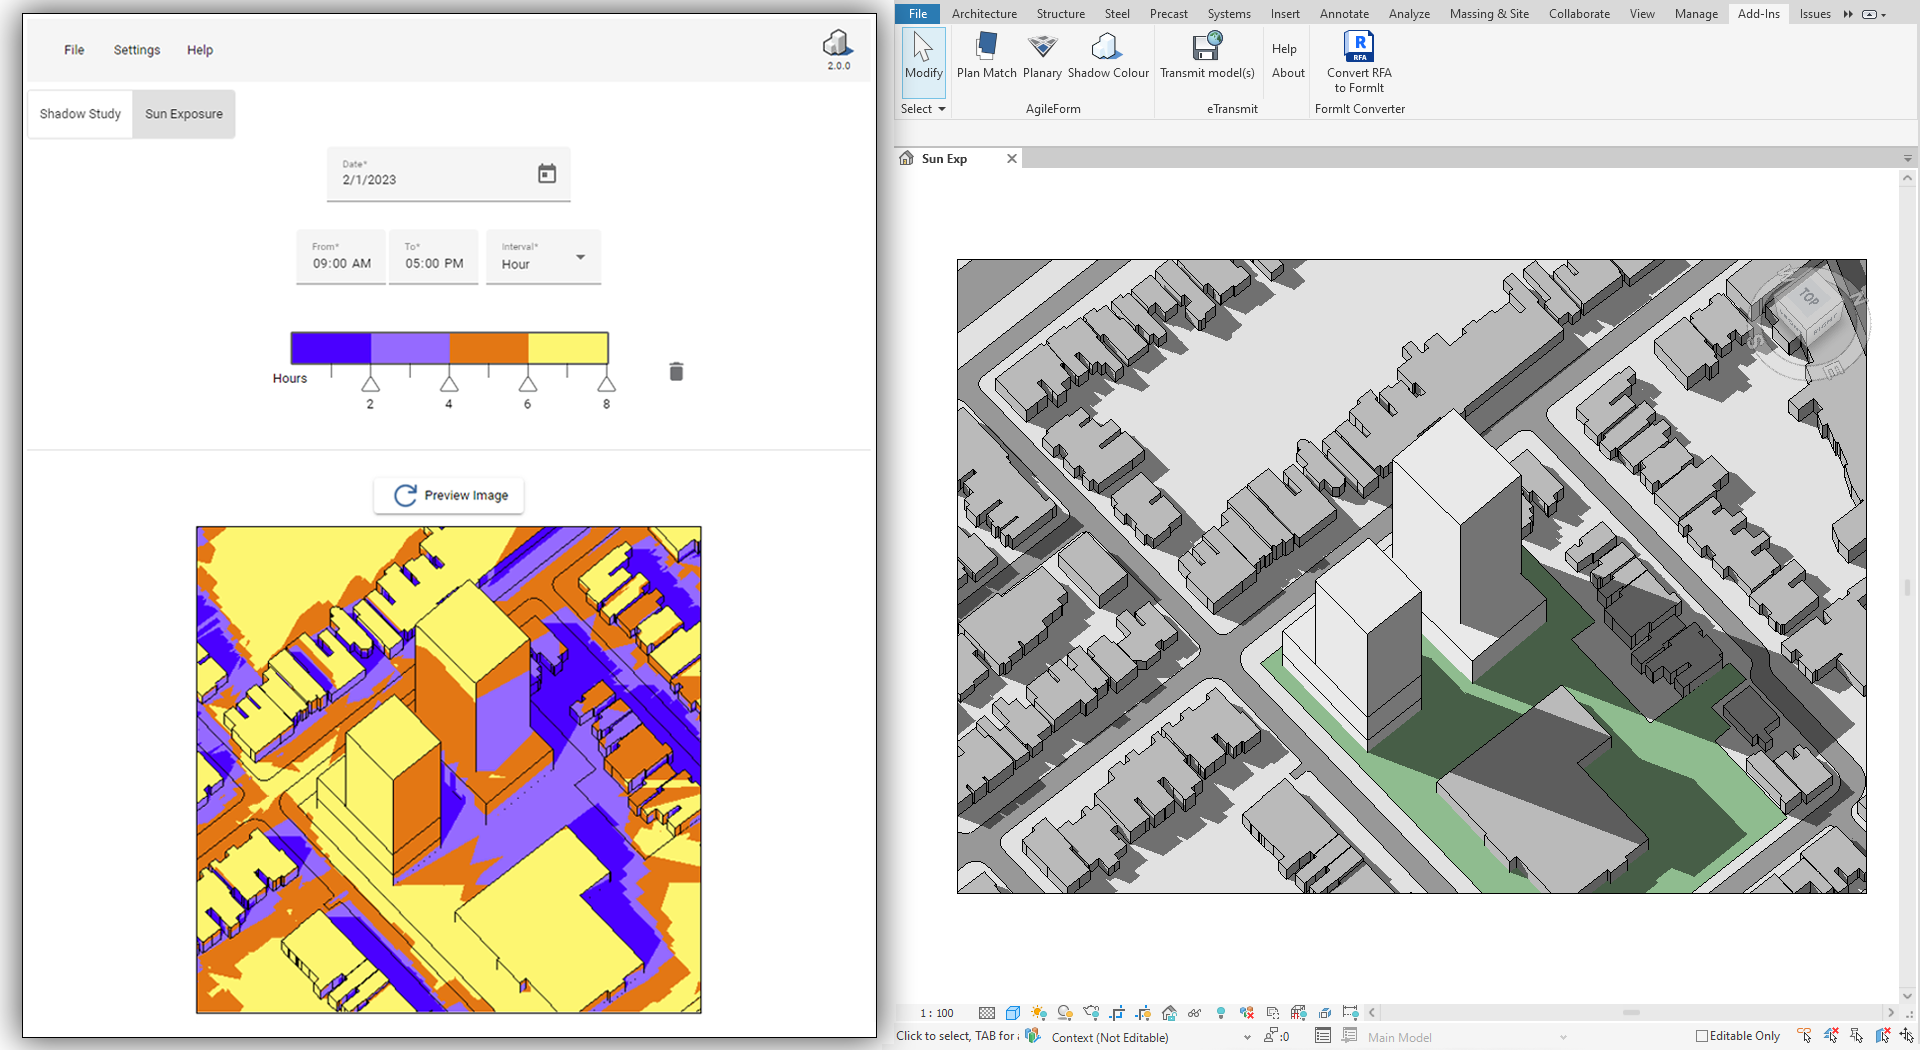Open the Context workset dropdown

pos(1246,1038)
